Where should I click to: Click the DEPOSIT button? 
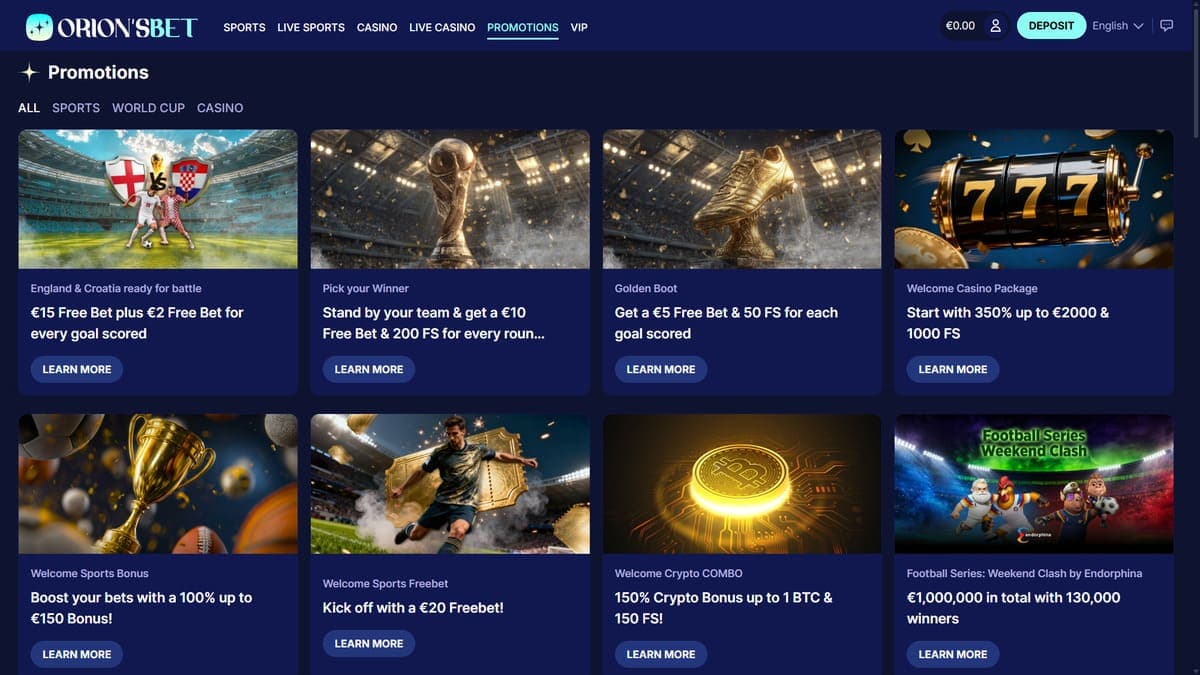tap(1051, 26)
